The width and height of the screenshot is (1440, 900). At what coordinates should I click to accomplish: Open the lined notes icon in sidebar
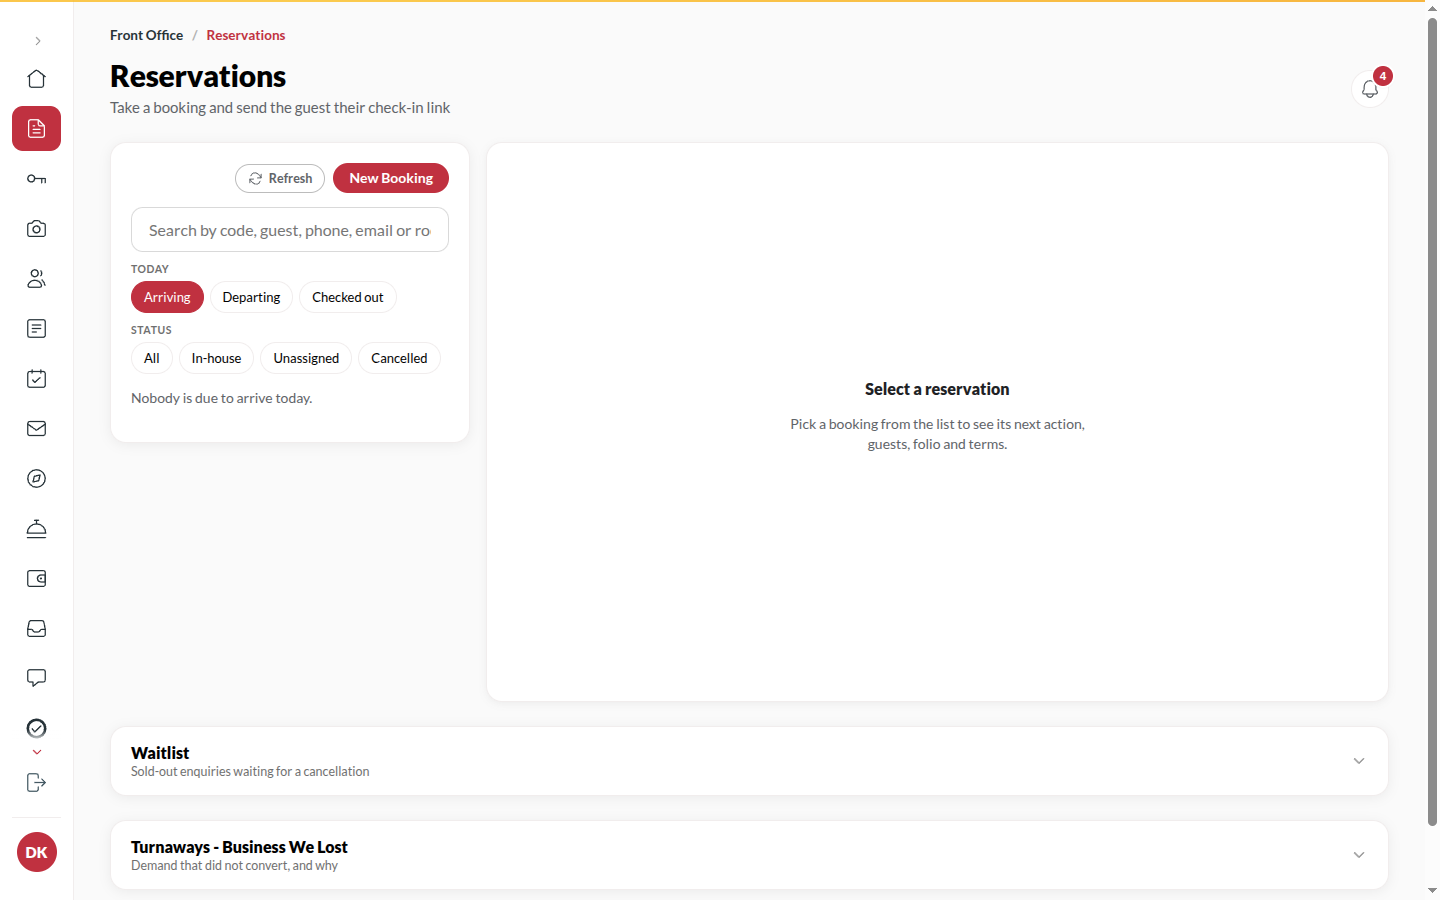coord(37,329)
